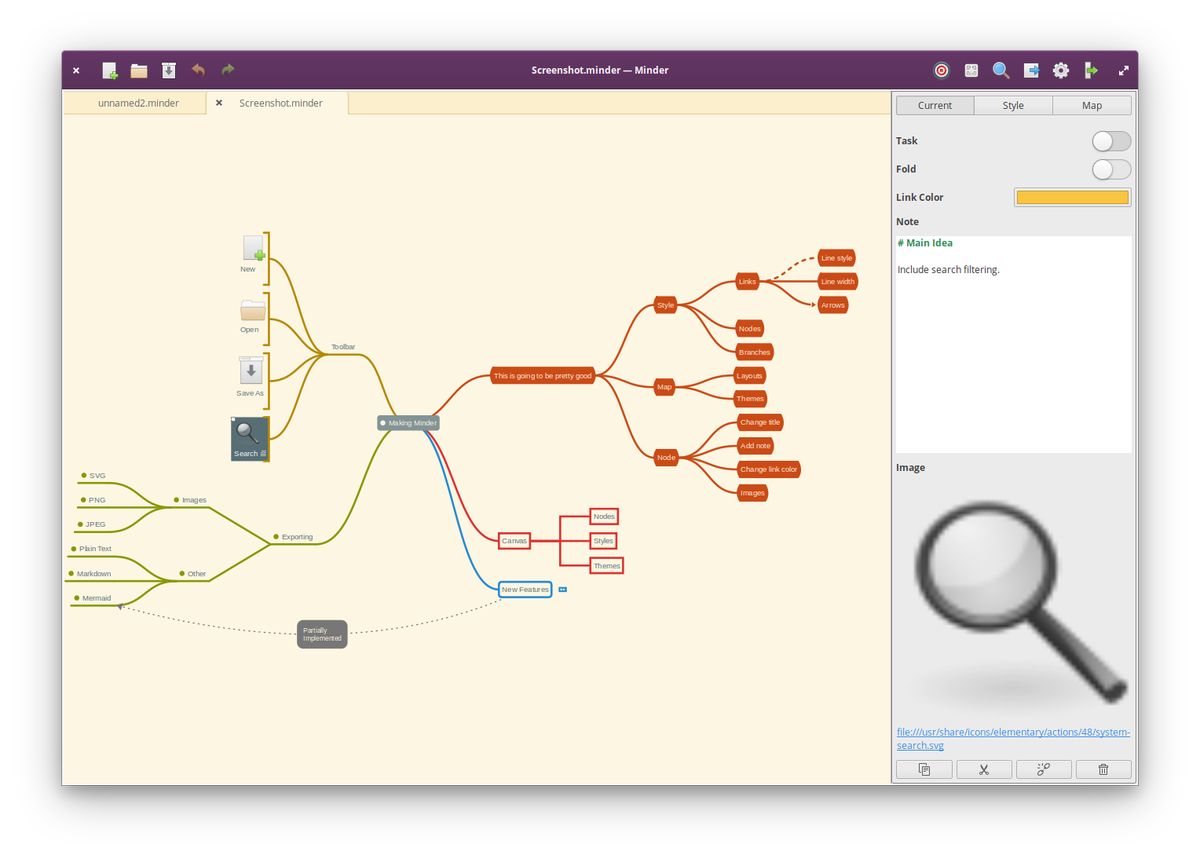Hide the properties sidebar using the green arrow icon
Viewport: 1200px width, 858px height.
pyautogui.click(x=1091, y=70)
